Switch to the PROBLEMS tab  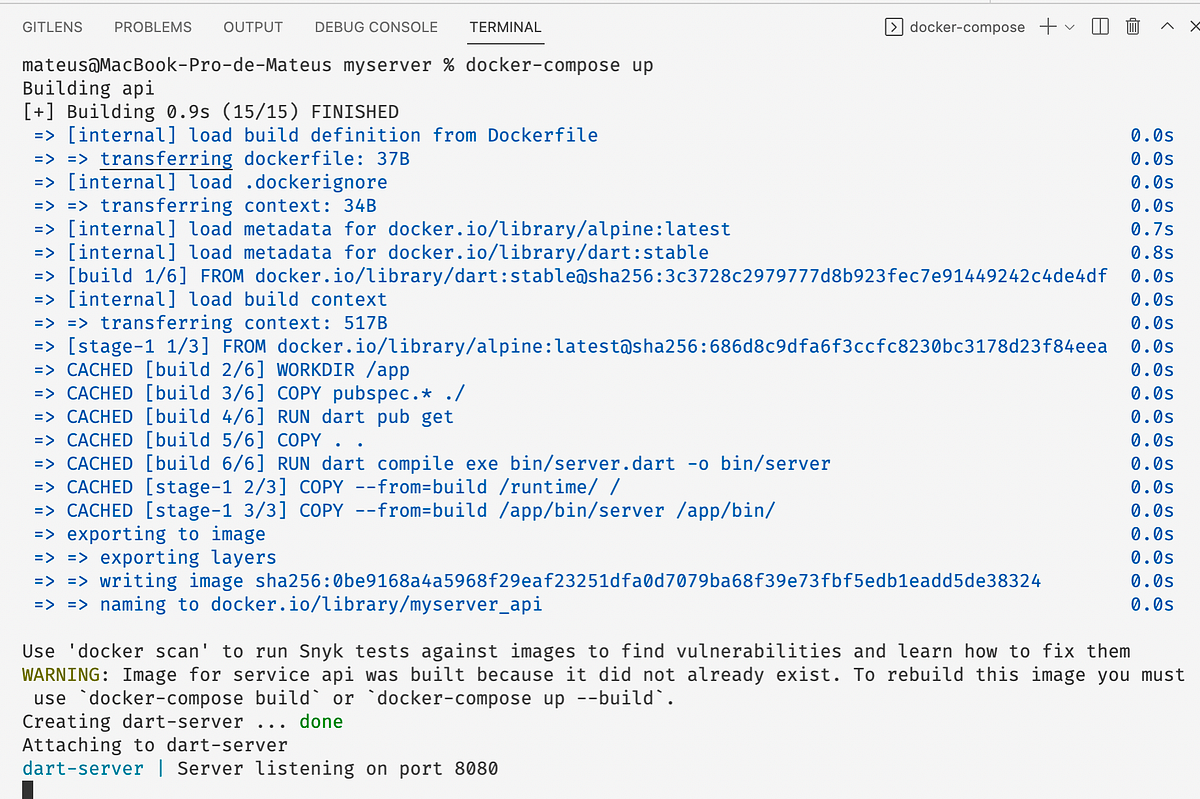tap(152, 27)
